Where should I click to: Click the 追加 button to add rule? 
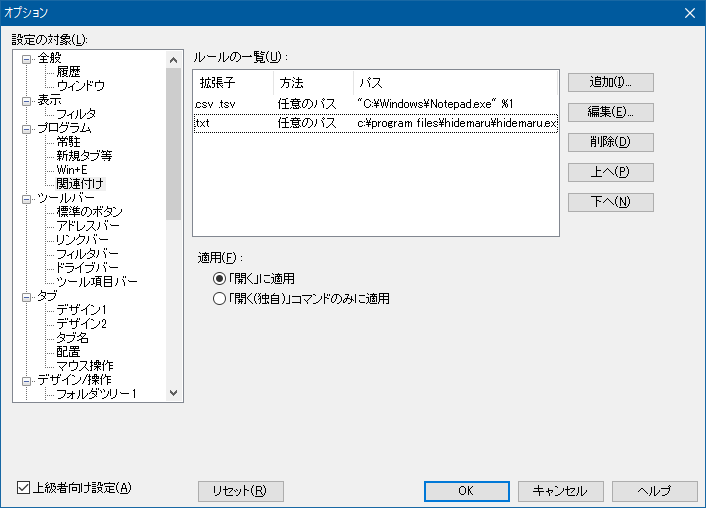click(x=610, y=82)
